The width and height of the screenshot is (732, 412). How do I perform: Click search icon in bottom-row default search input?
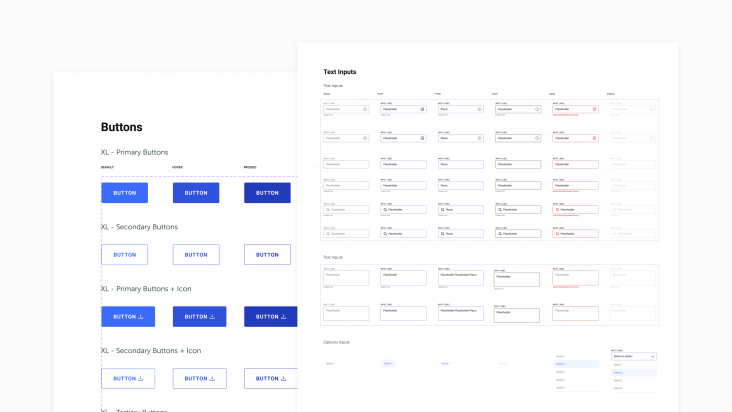[x=328, y=233]
